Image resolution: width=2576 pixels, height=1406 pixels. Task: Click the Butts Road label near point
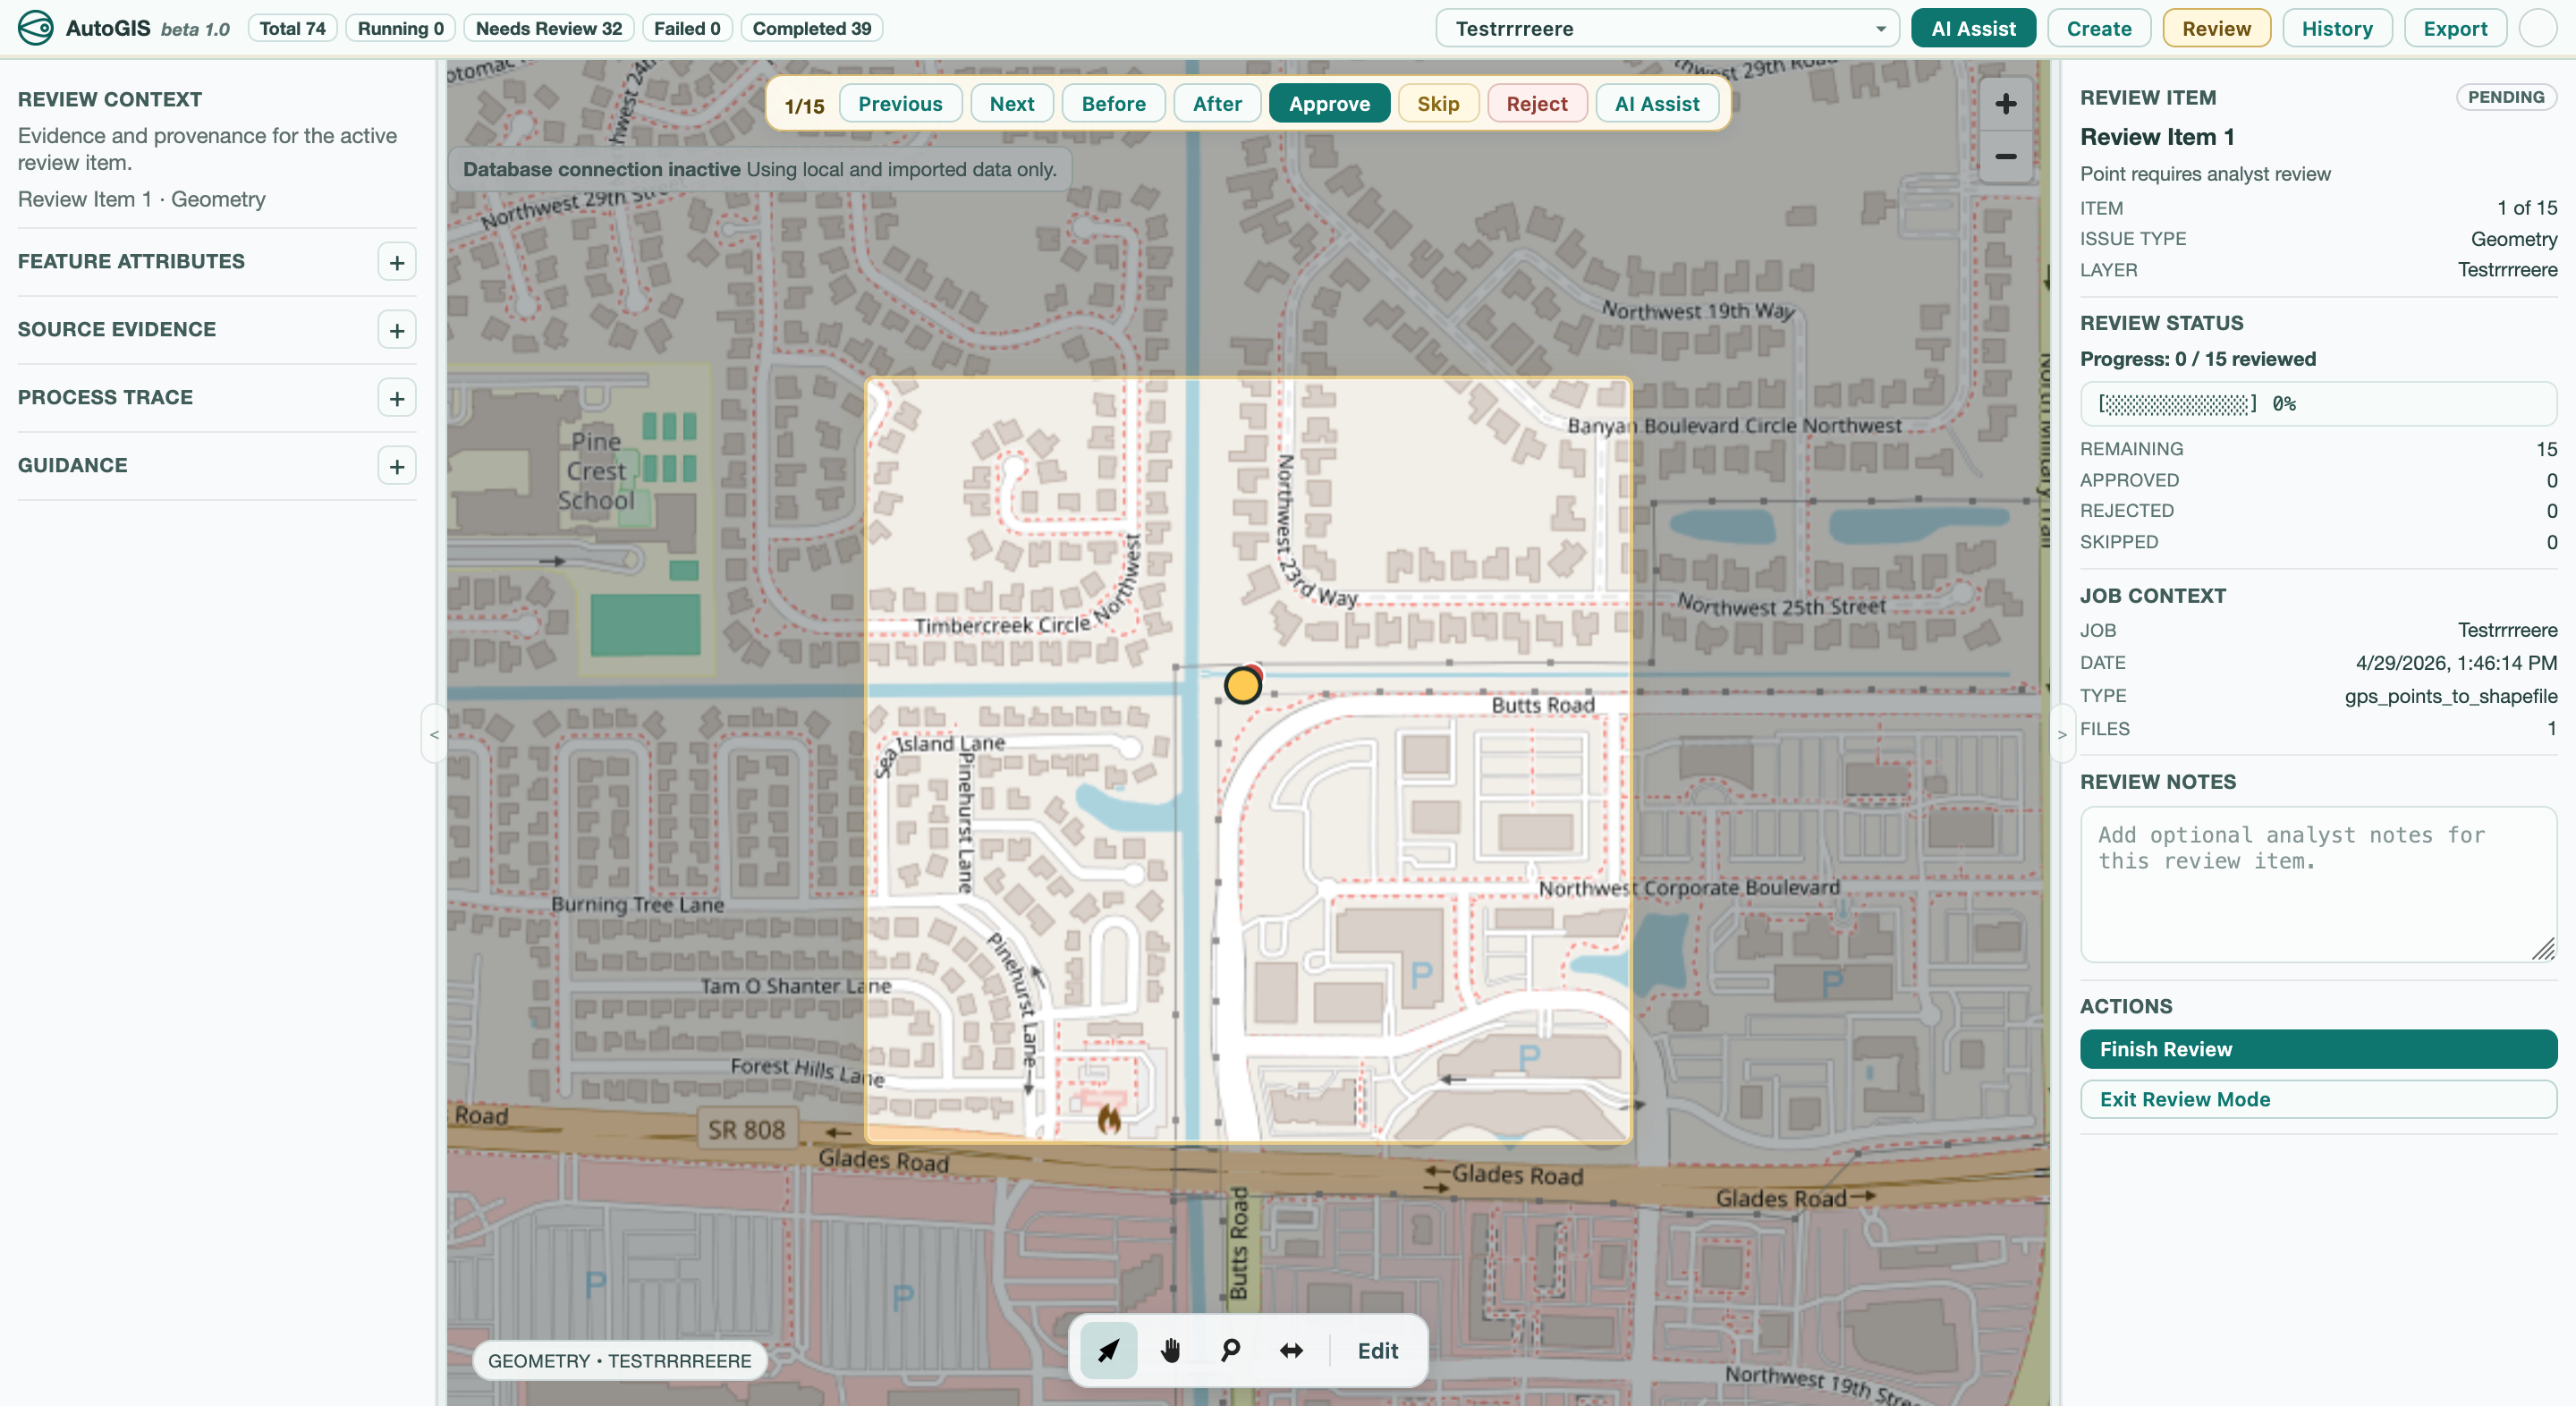click(x=1542, y=705)
